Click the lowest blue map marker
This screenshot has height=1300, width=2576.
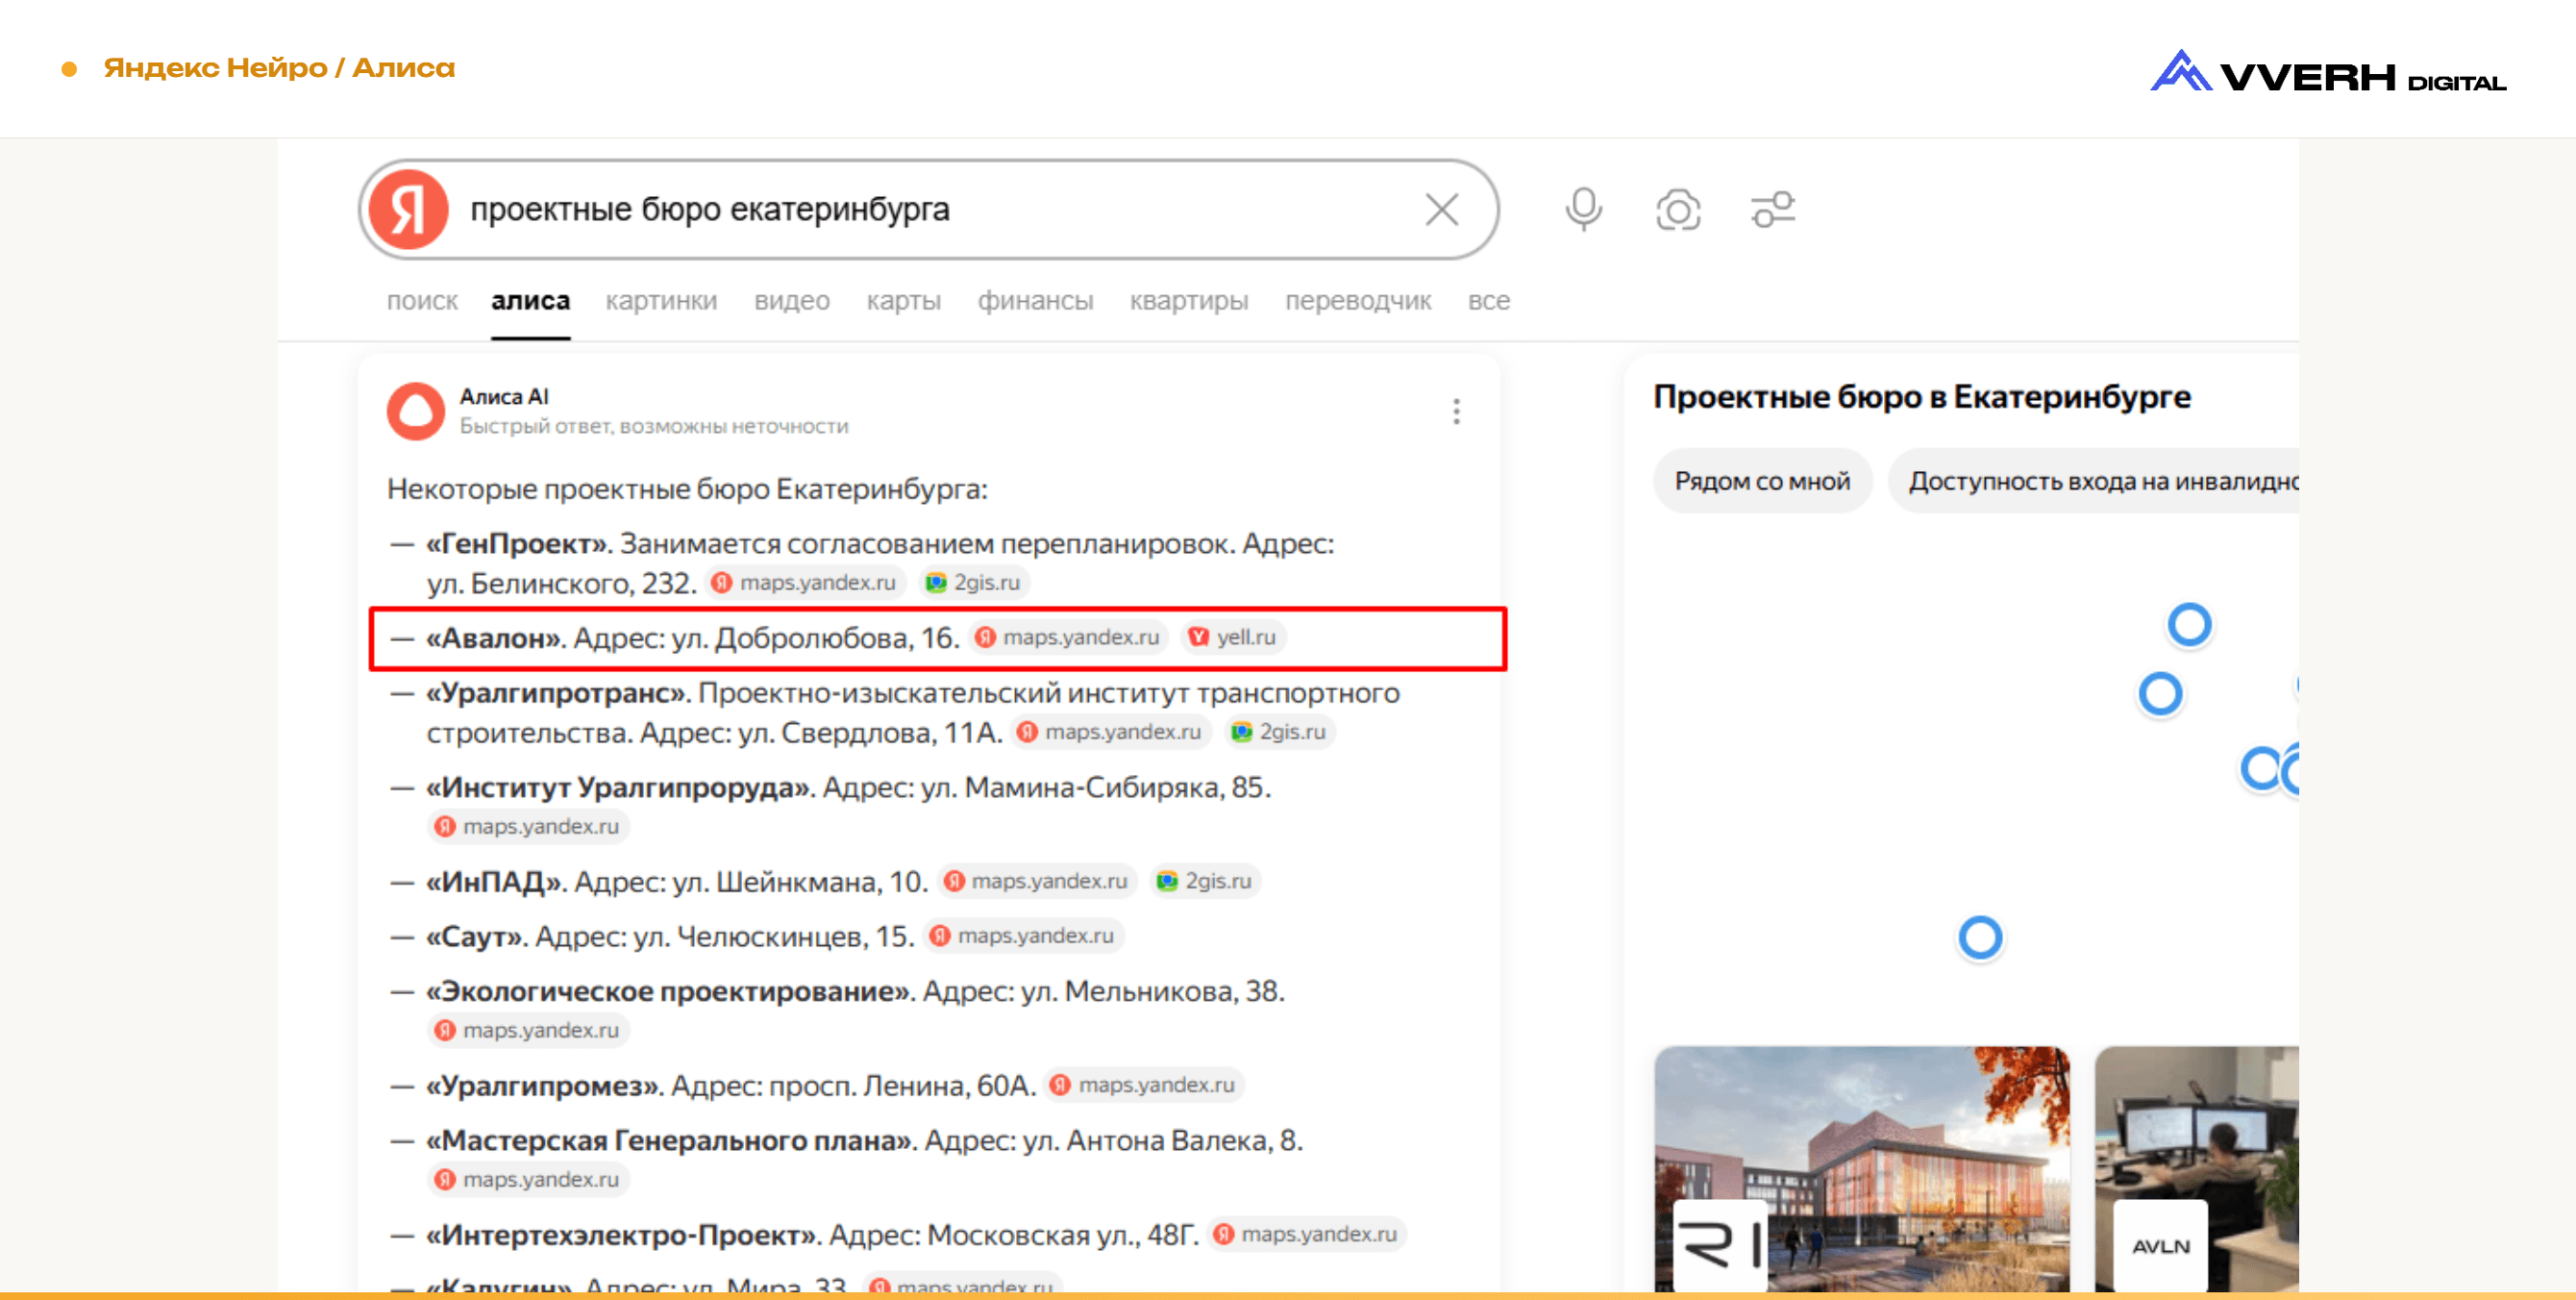(x=1979, y=938)
